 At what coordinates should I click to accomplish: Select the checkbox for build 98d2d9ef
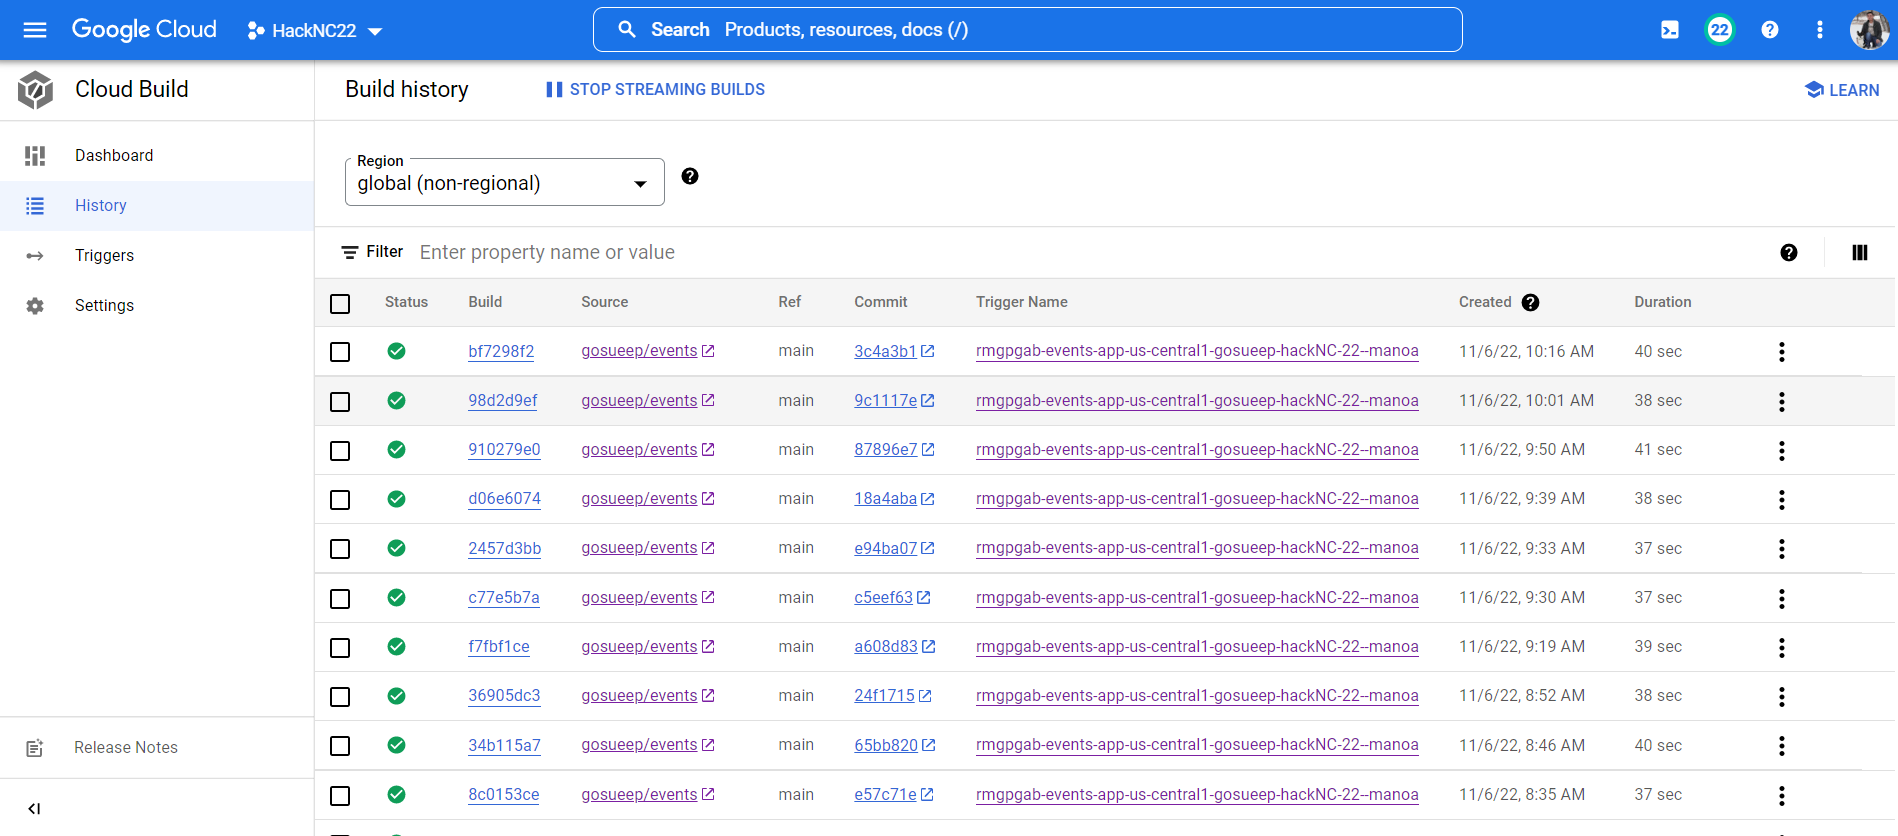pyautogui.click(x=340, y=402)
